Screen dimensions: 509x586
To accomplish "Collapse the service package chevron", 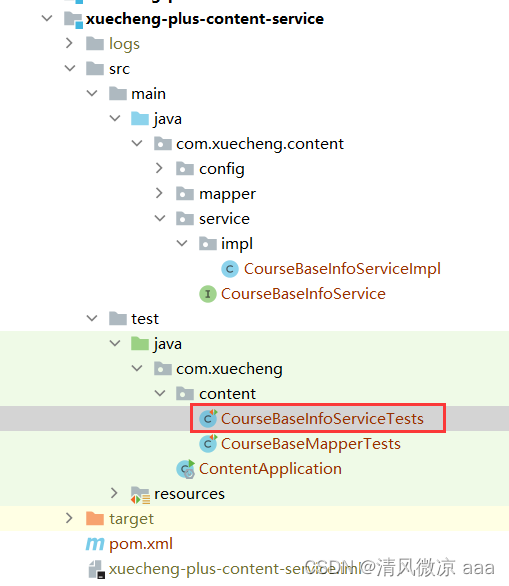I will click(160, 218).
